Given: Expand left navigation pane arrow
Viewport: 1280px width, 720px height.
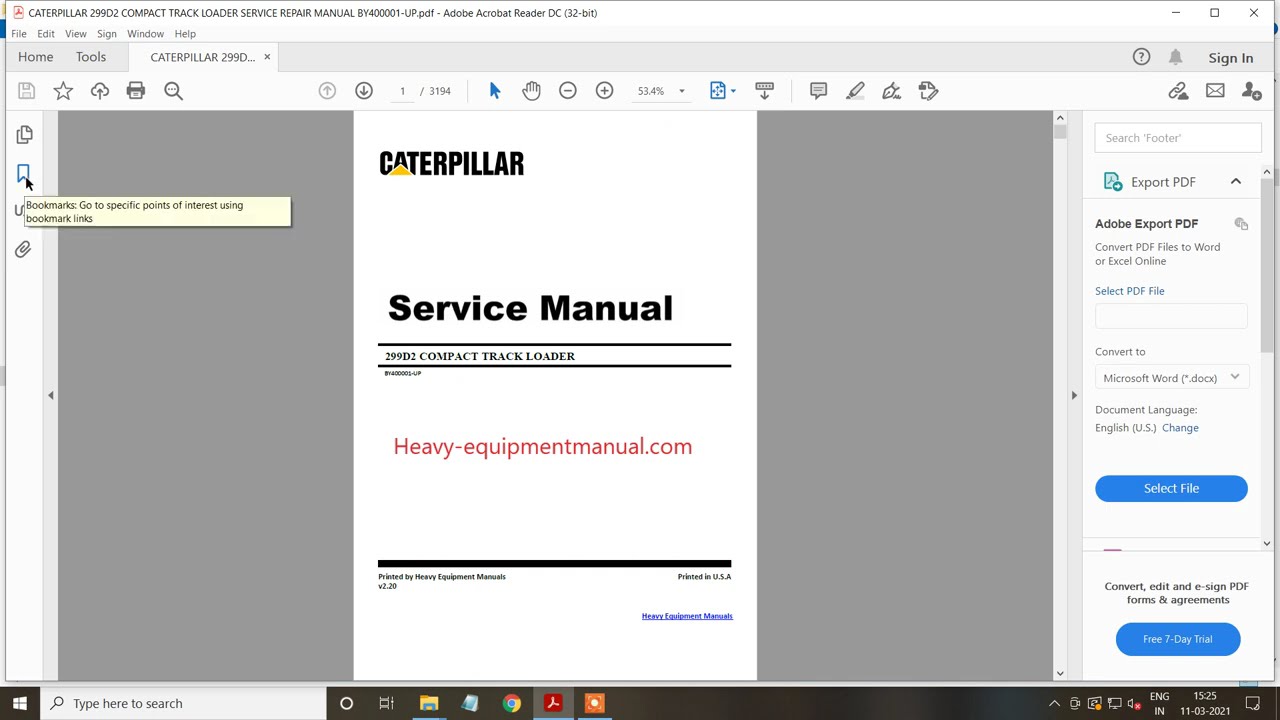Looking at the screenshot, I should pos(51,395).
